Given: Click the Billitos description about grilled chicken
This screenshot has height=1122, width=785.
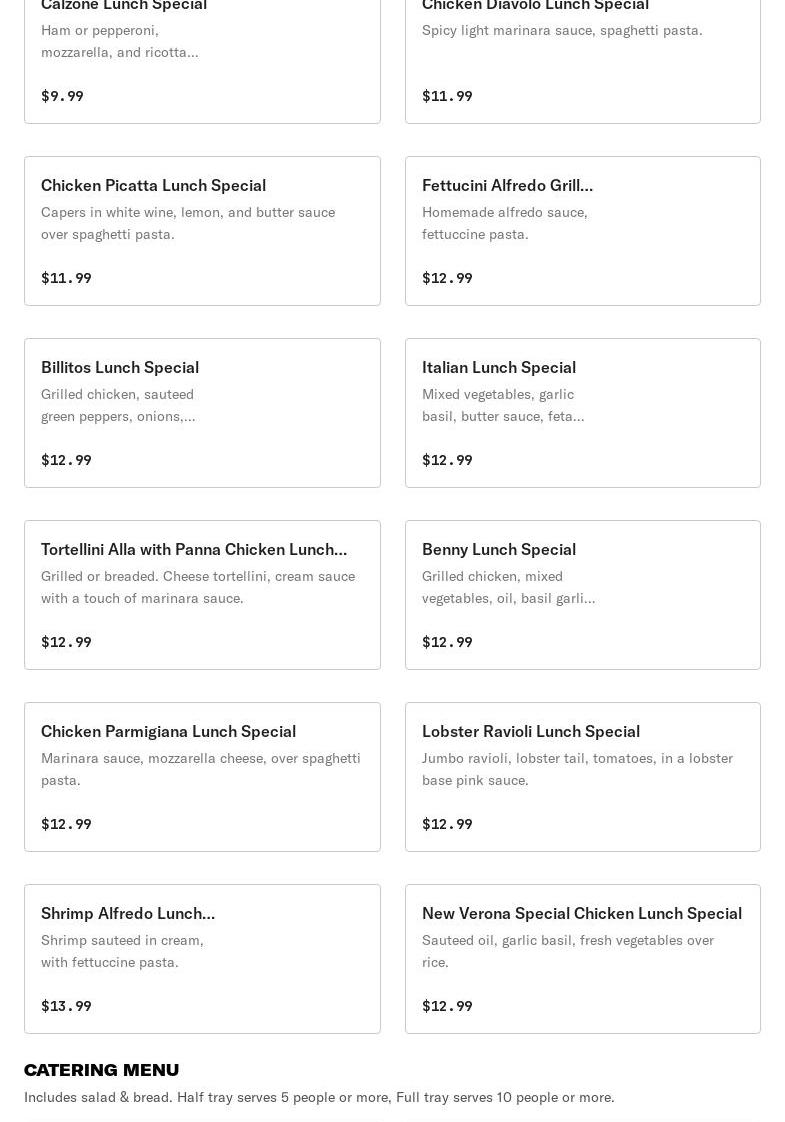Looking at the screenshot, I should click(x=118, y=405).
